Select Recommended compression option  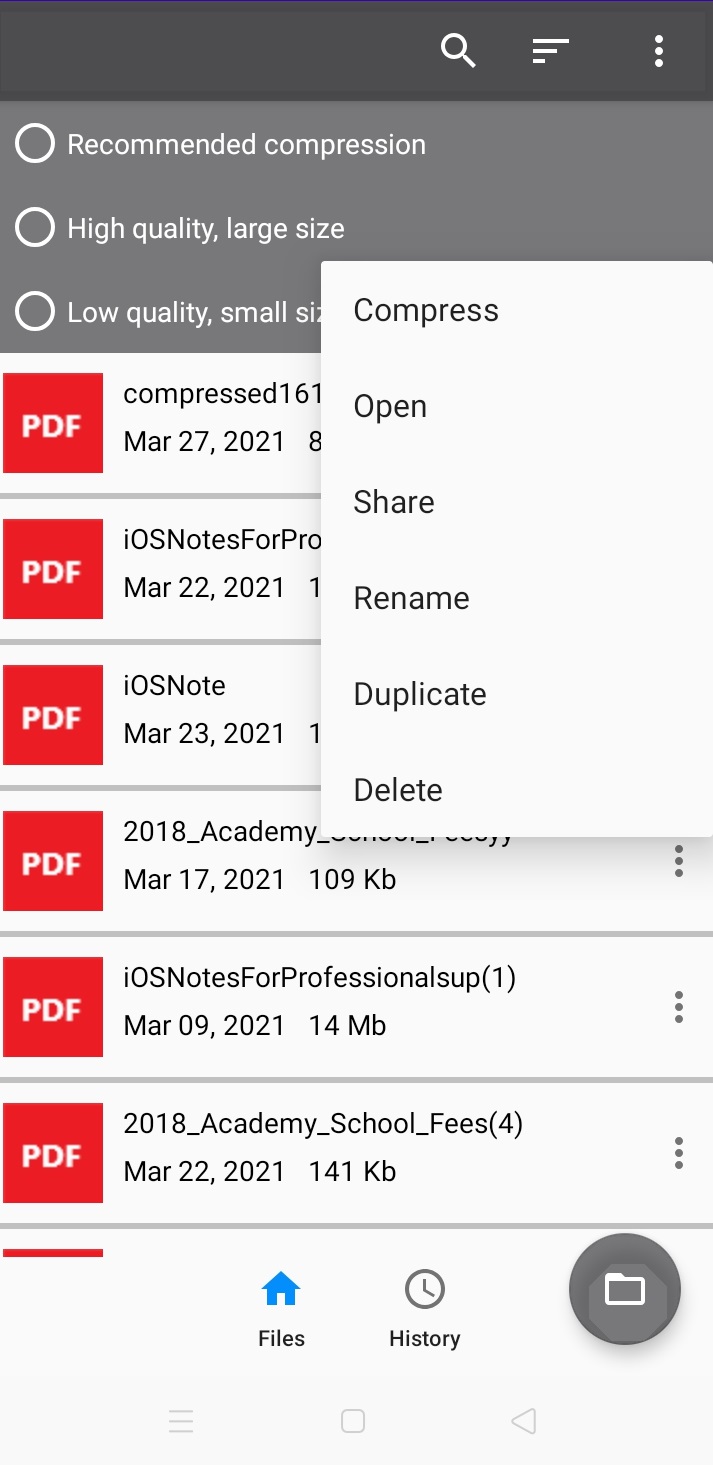coord(35,144)
